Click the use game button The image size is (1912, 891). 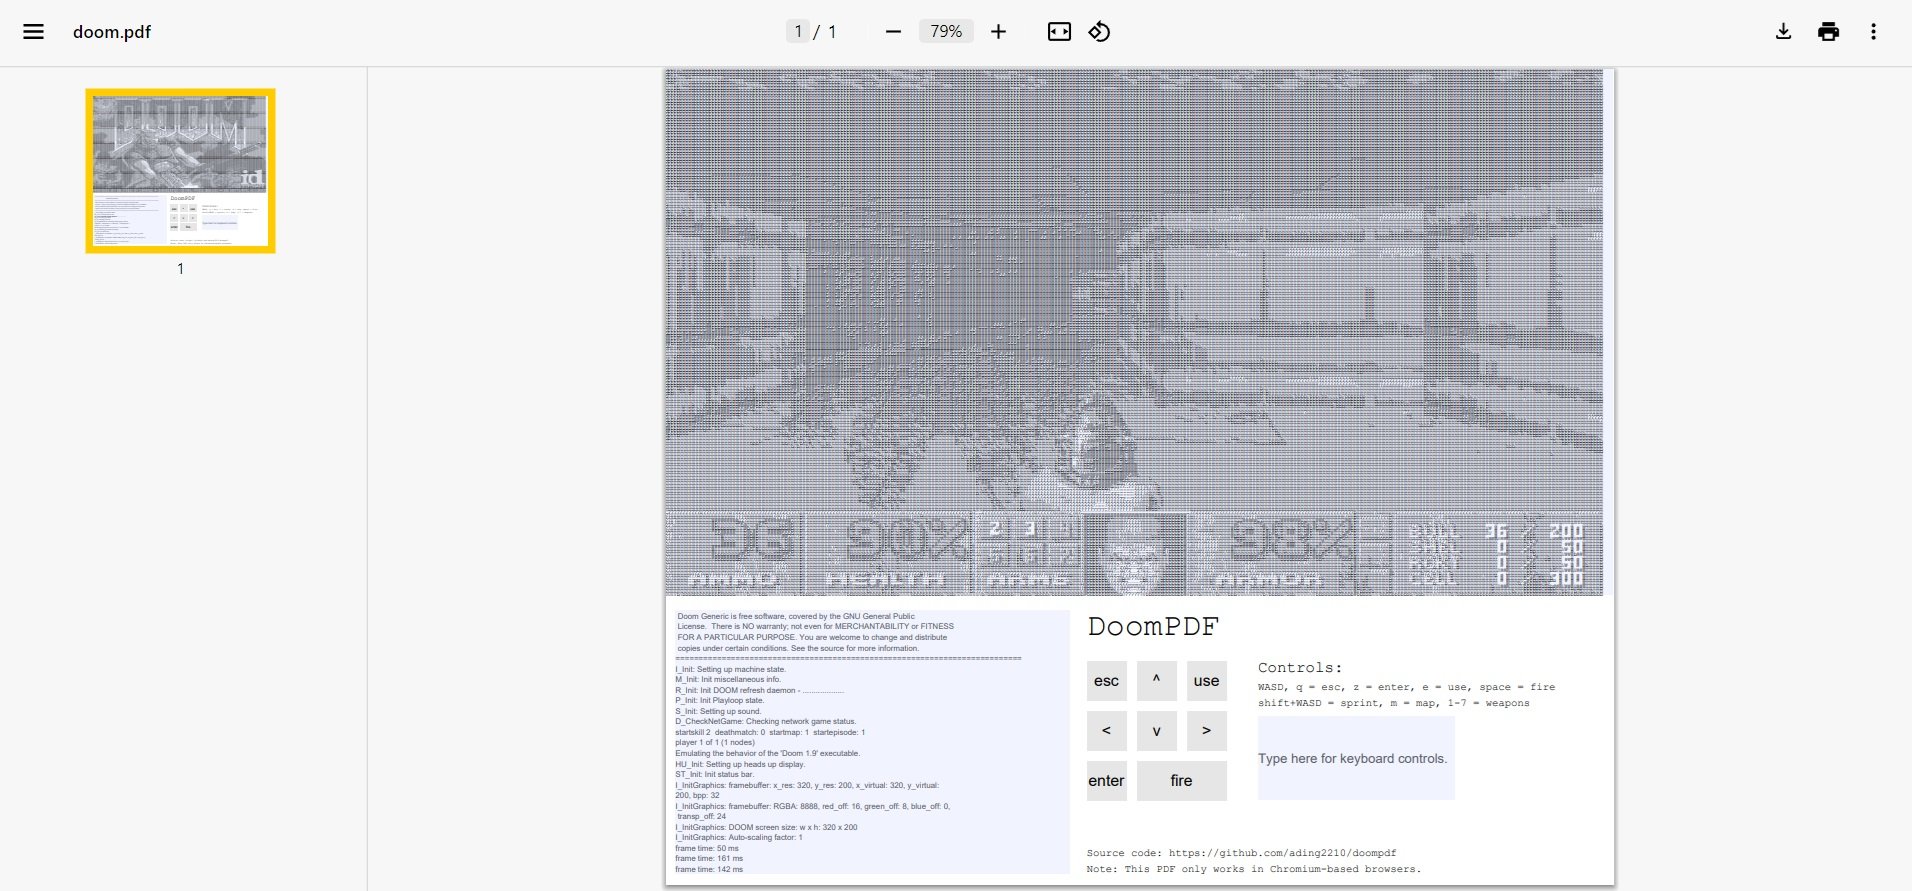[x=1206, y=681]
